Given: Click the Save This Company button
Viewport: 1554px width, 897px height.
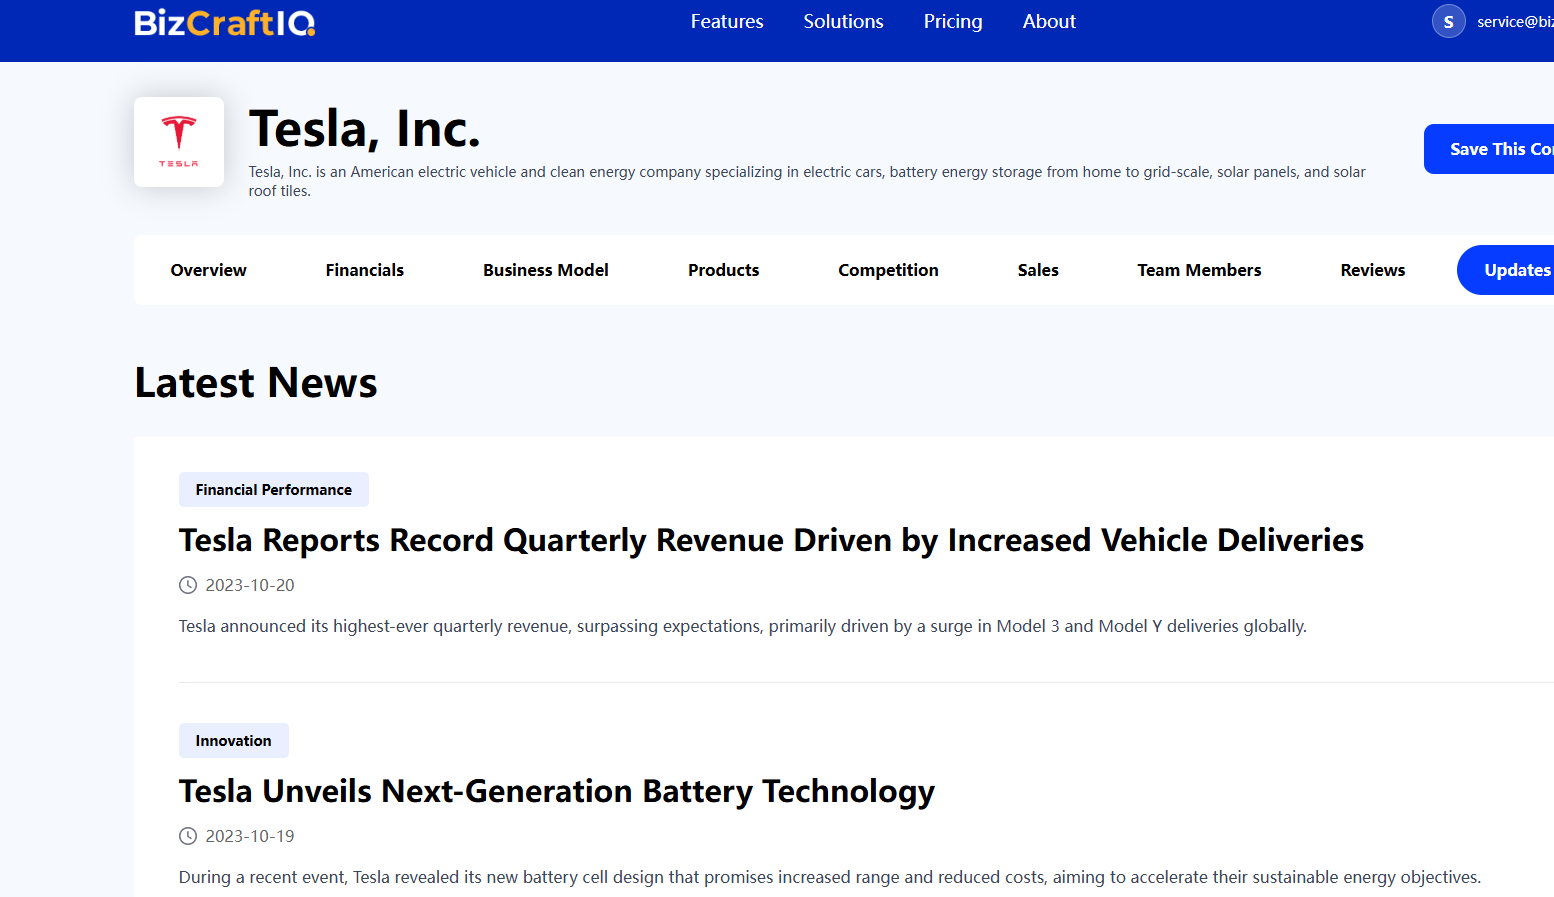Looking at the screenshot, I should click(x=1489, y=149).
